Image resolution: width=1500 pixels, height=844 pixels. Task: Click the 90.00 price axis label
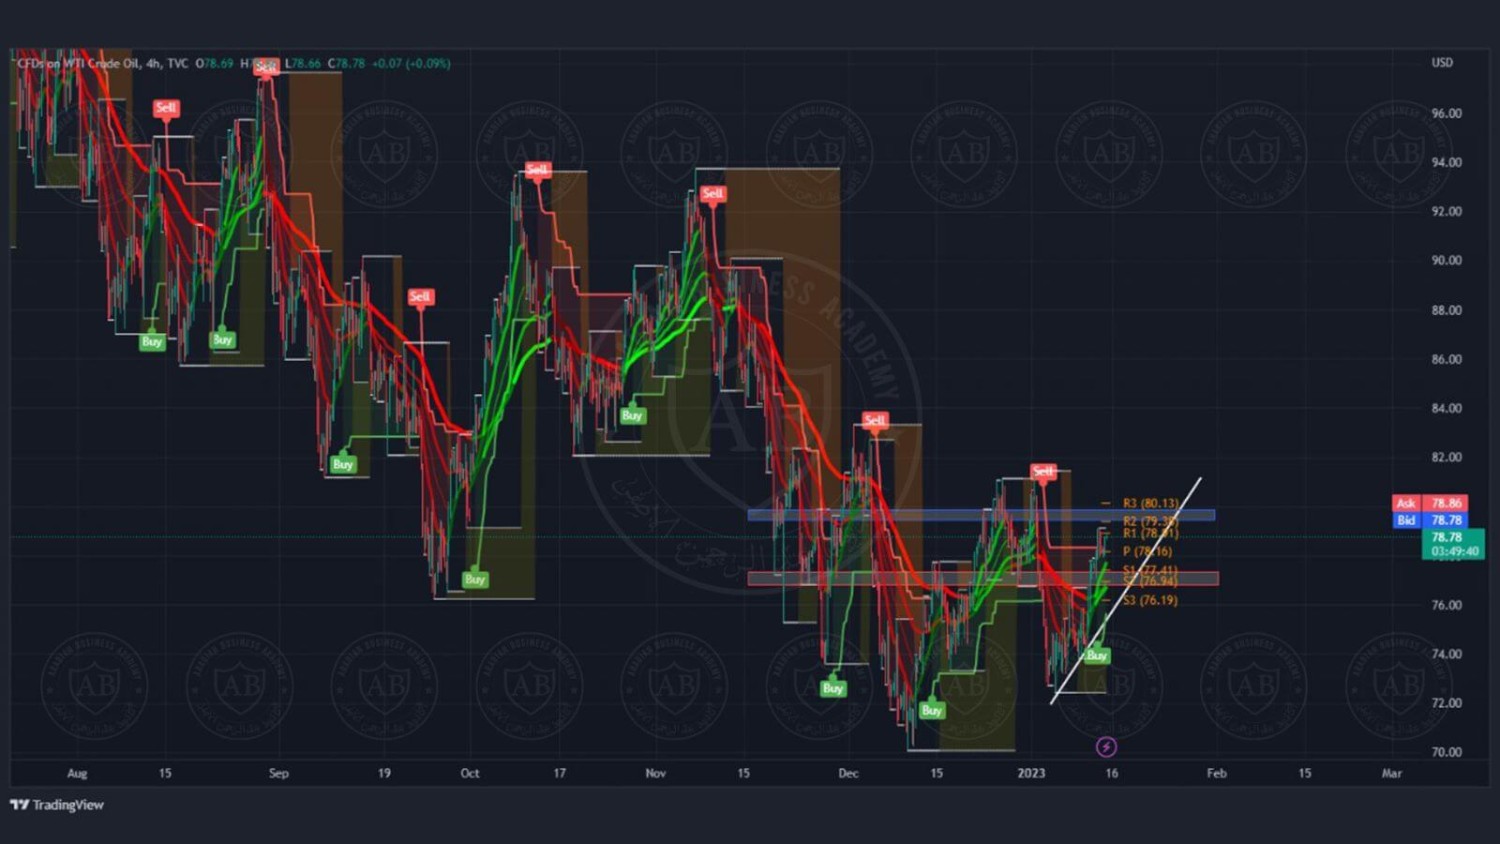pyautogui.click(x=1446, y=260)
